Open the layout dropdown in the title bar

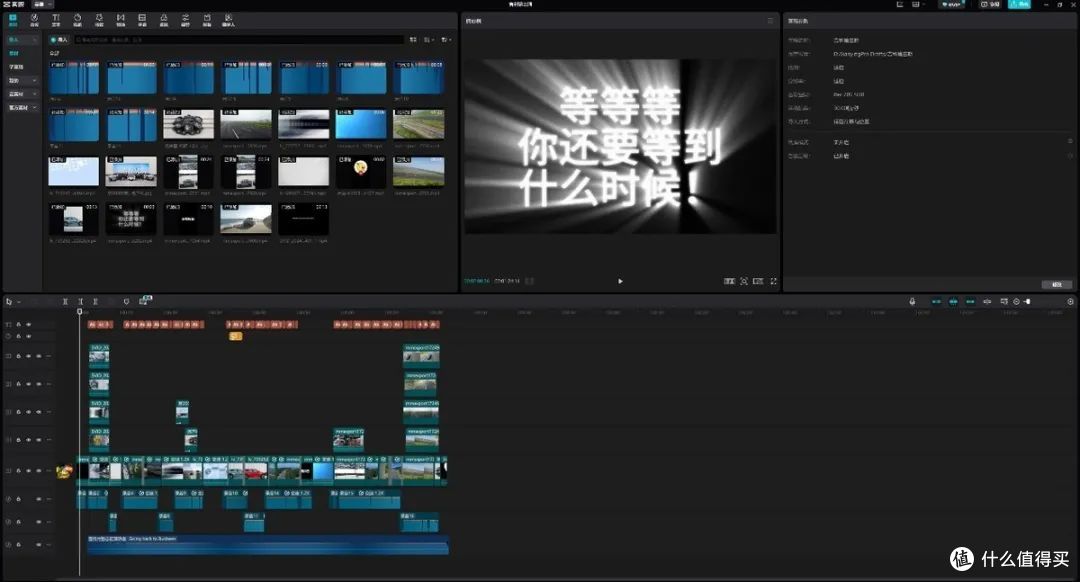[x=917, y=4]
